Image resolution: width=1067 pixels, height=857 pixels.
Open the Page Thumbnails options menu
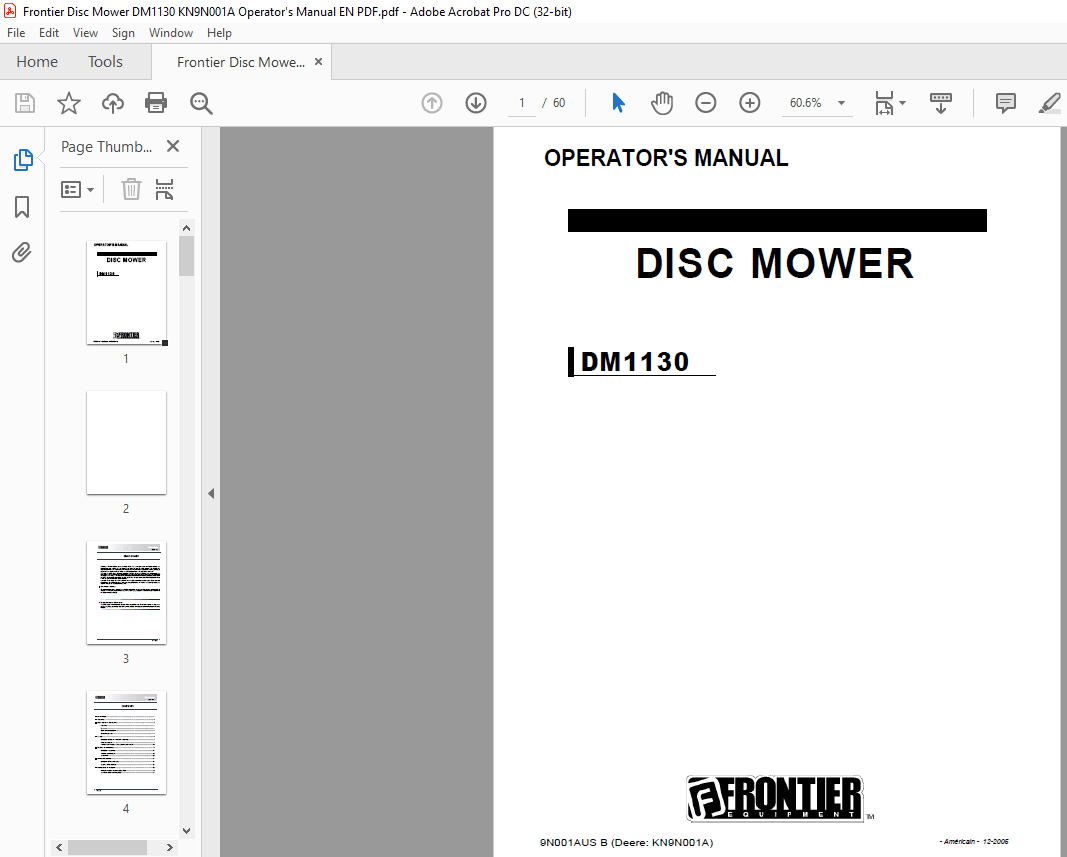tap(78, 189)
